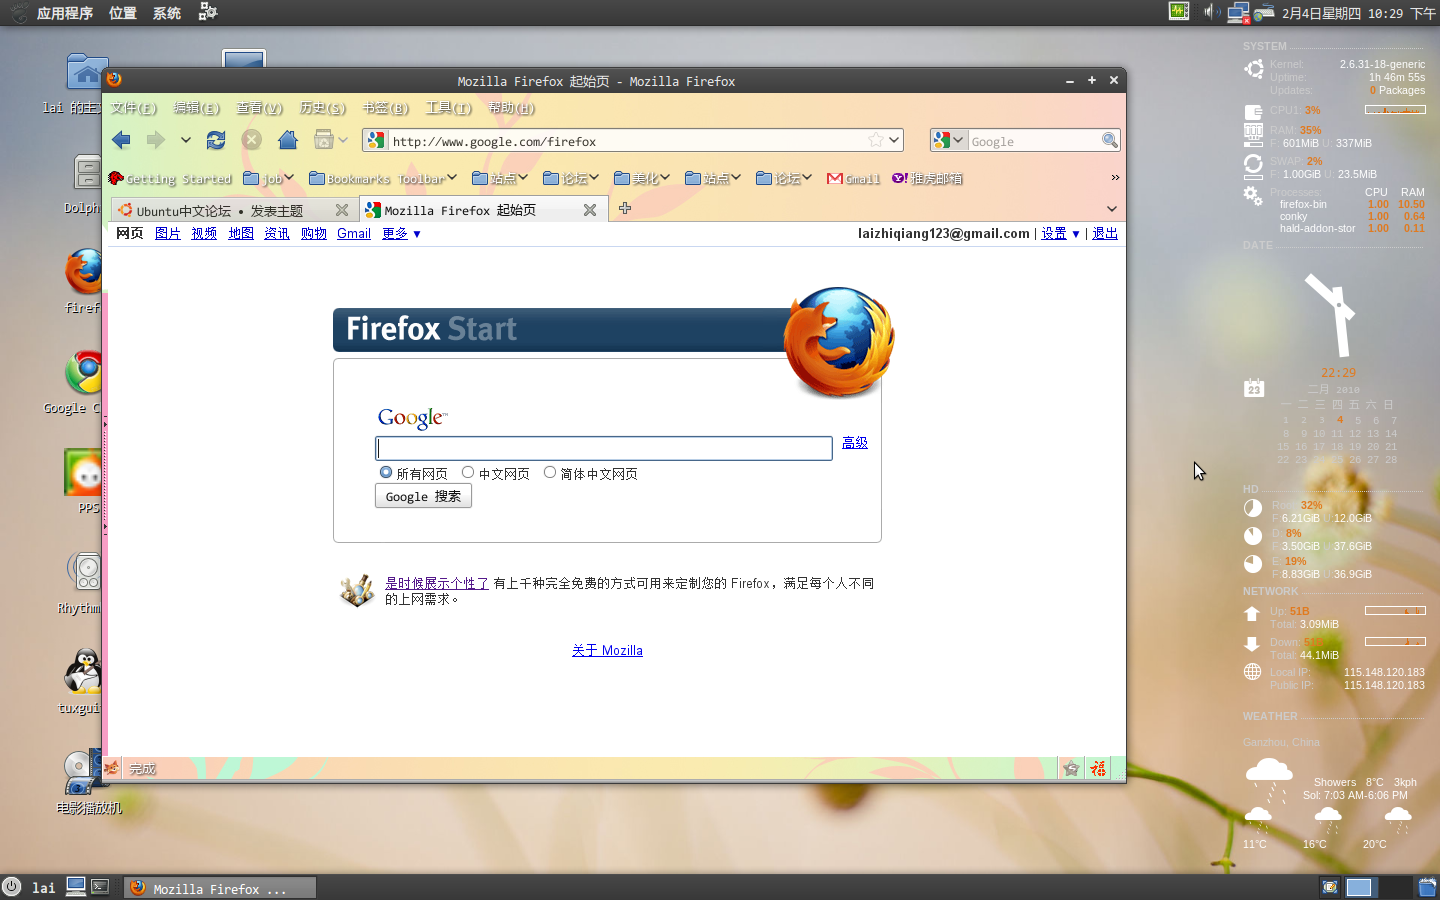The height and width of the screenshot is (900, 1440).
Task: Click the Getting Started bookmark
Action: (170, 178)
